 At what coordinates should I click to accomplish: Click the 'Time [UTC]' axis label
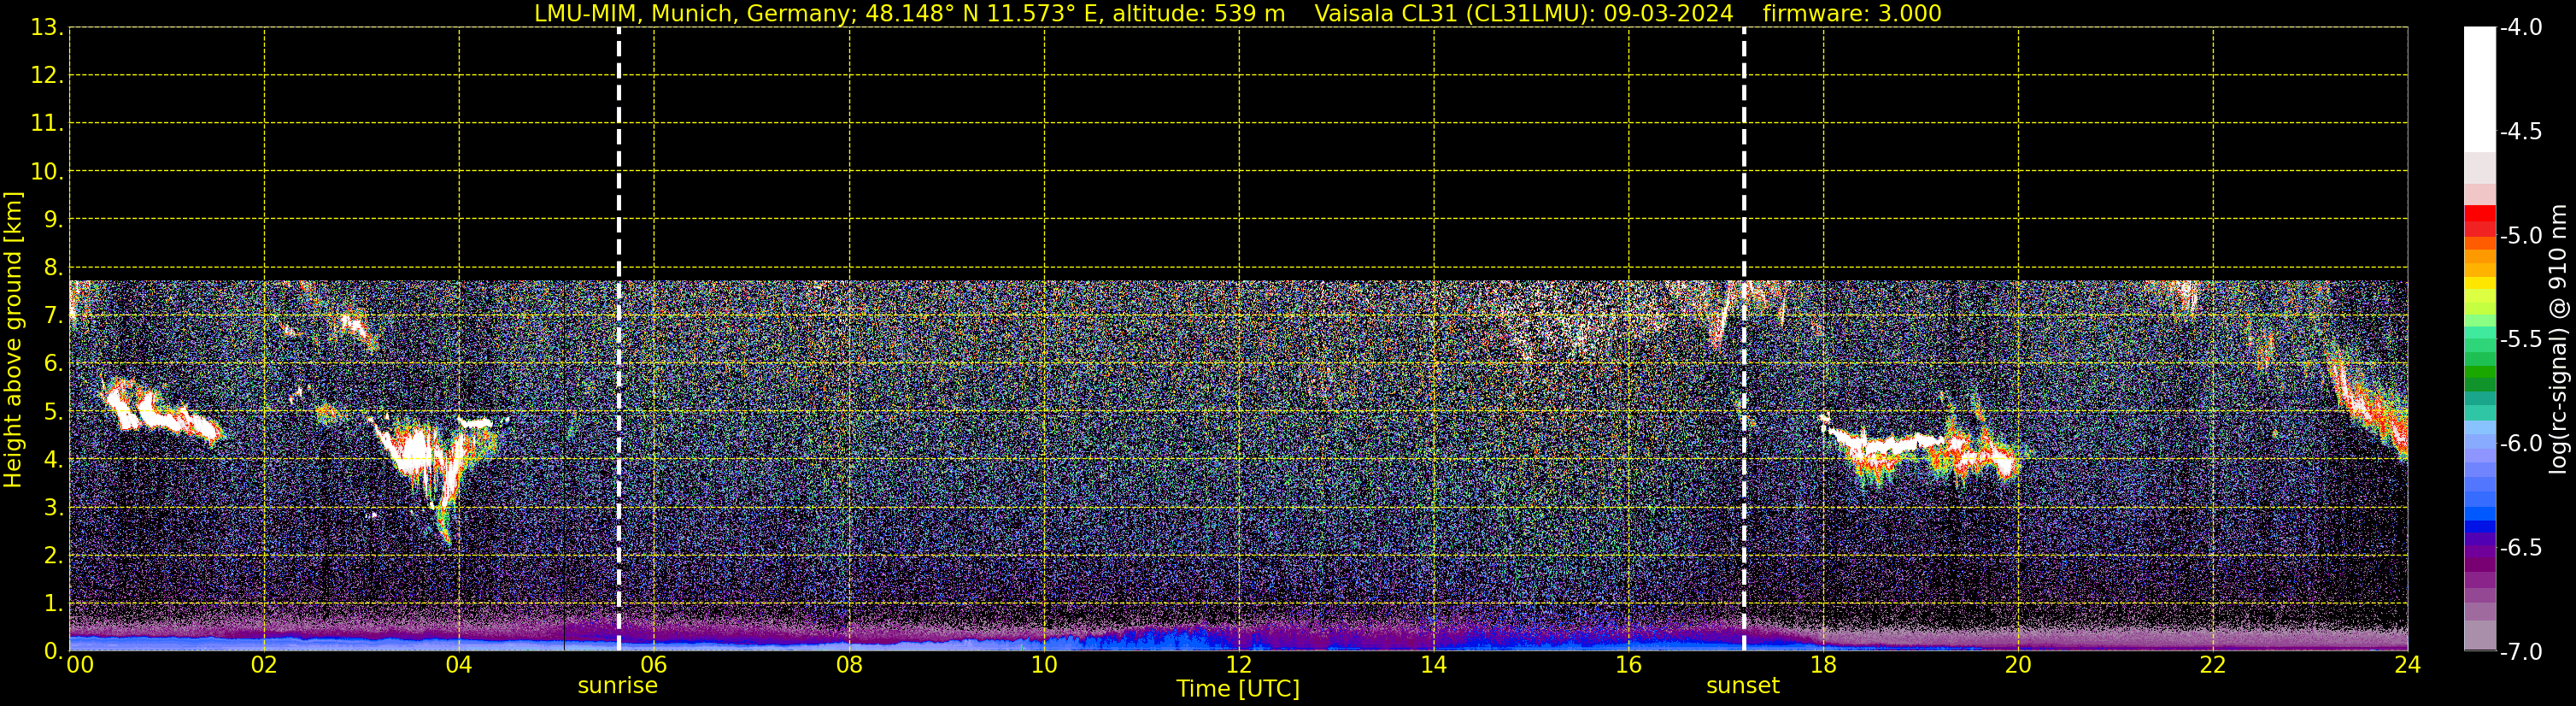click(1237, 689)
